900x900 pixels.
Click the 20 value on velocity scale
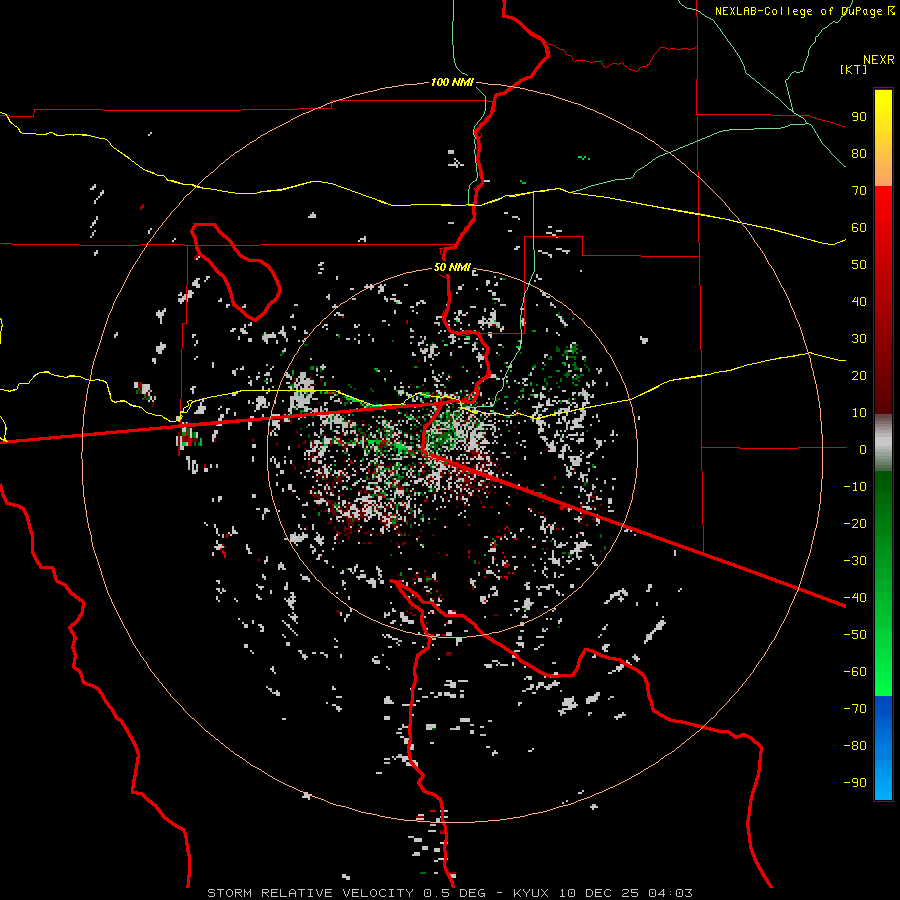point(859,376)
